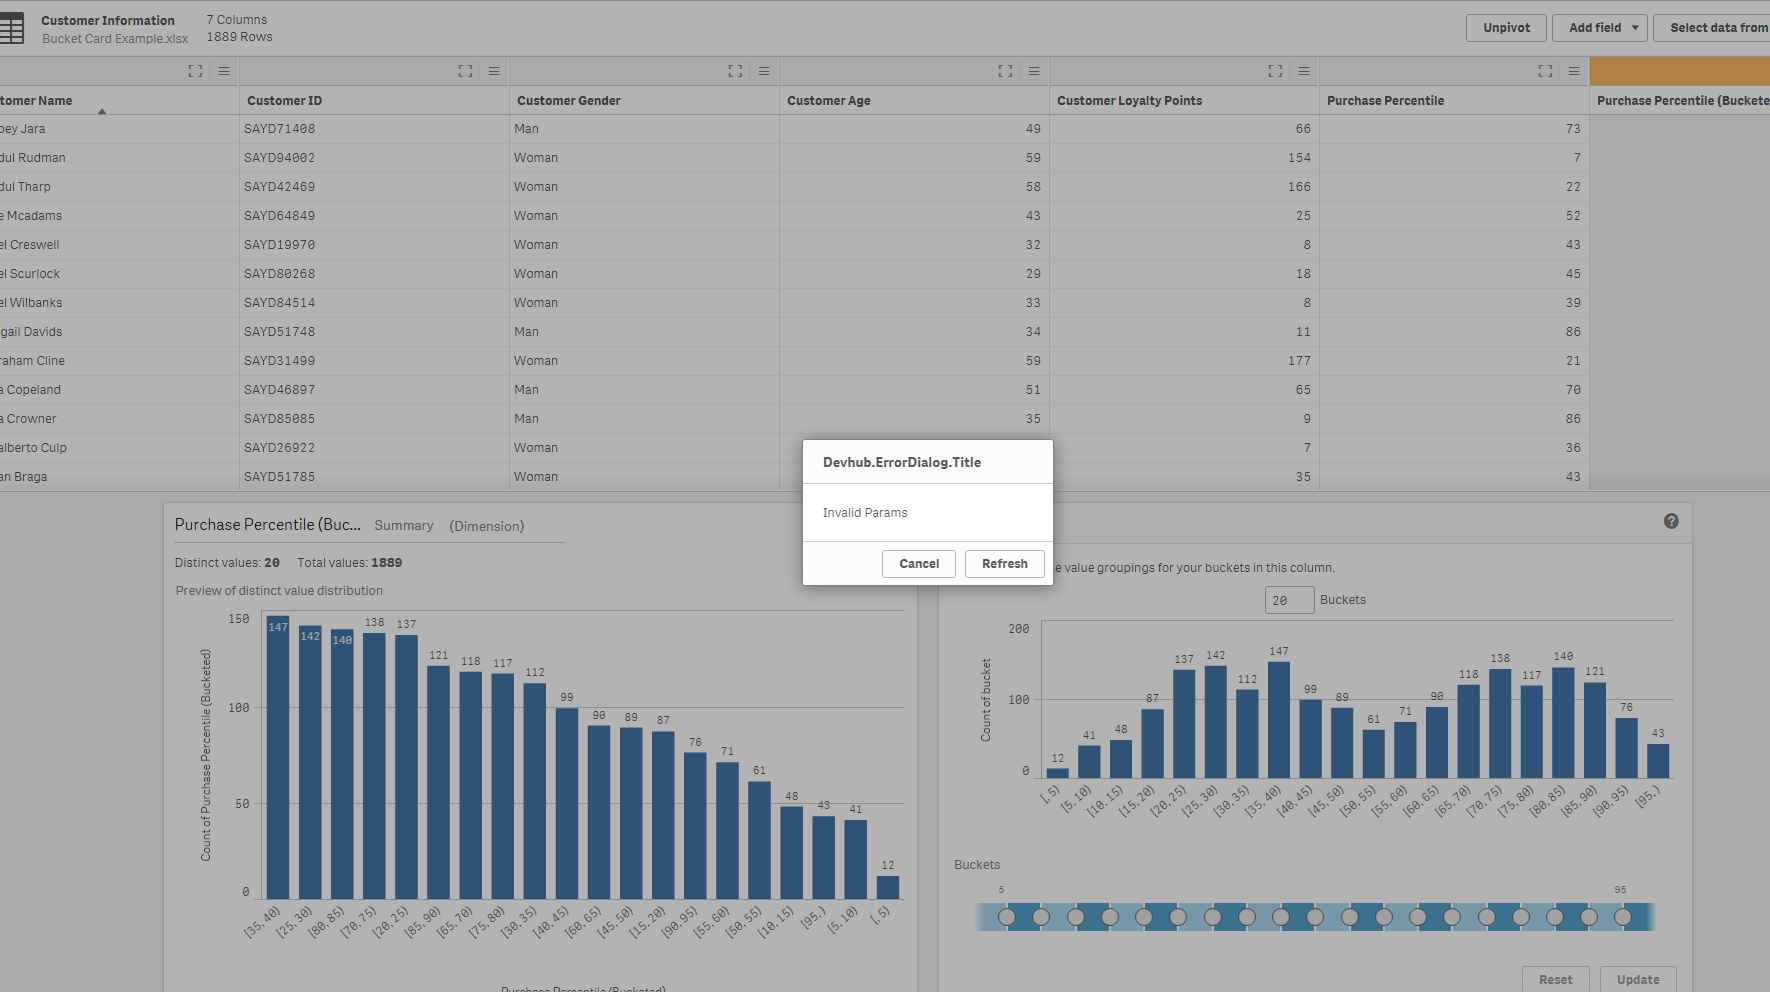Viewport: 1770px width, 992px height.
Task: Open the Purchase Percentile column menu
Action: coord(1574,71)
